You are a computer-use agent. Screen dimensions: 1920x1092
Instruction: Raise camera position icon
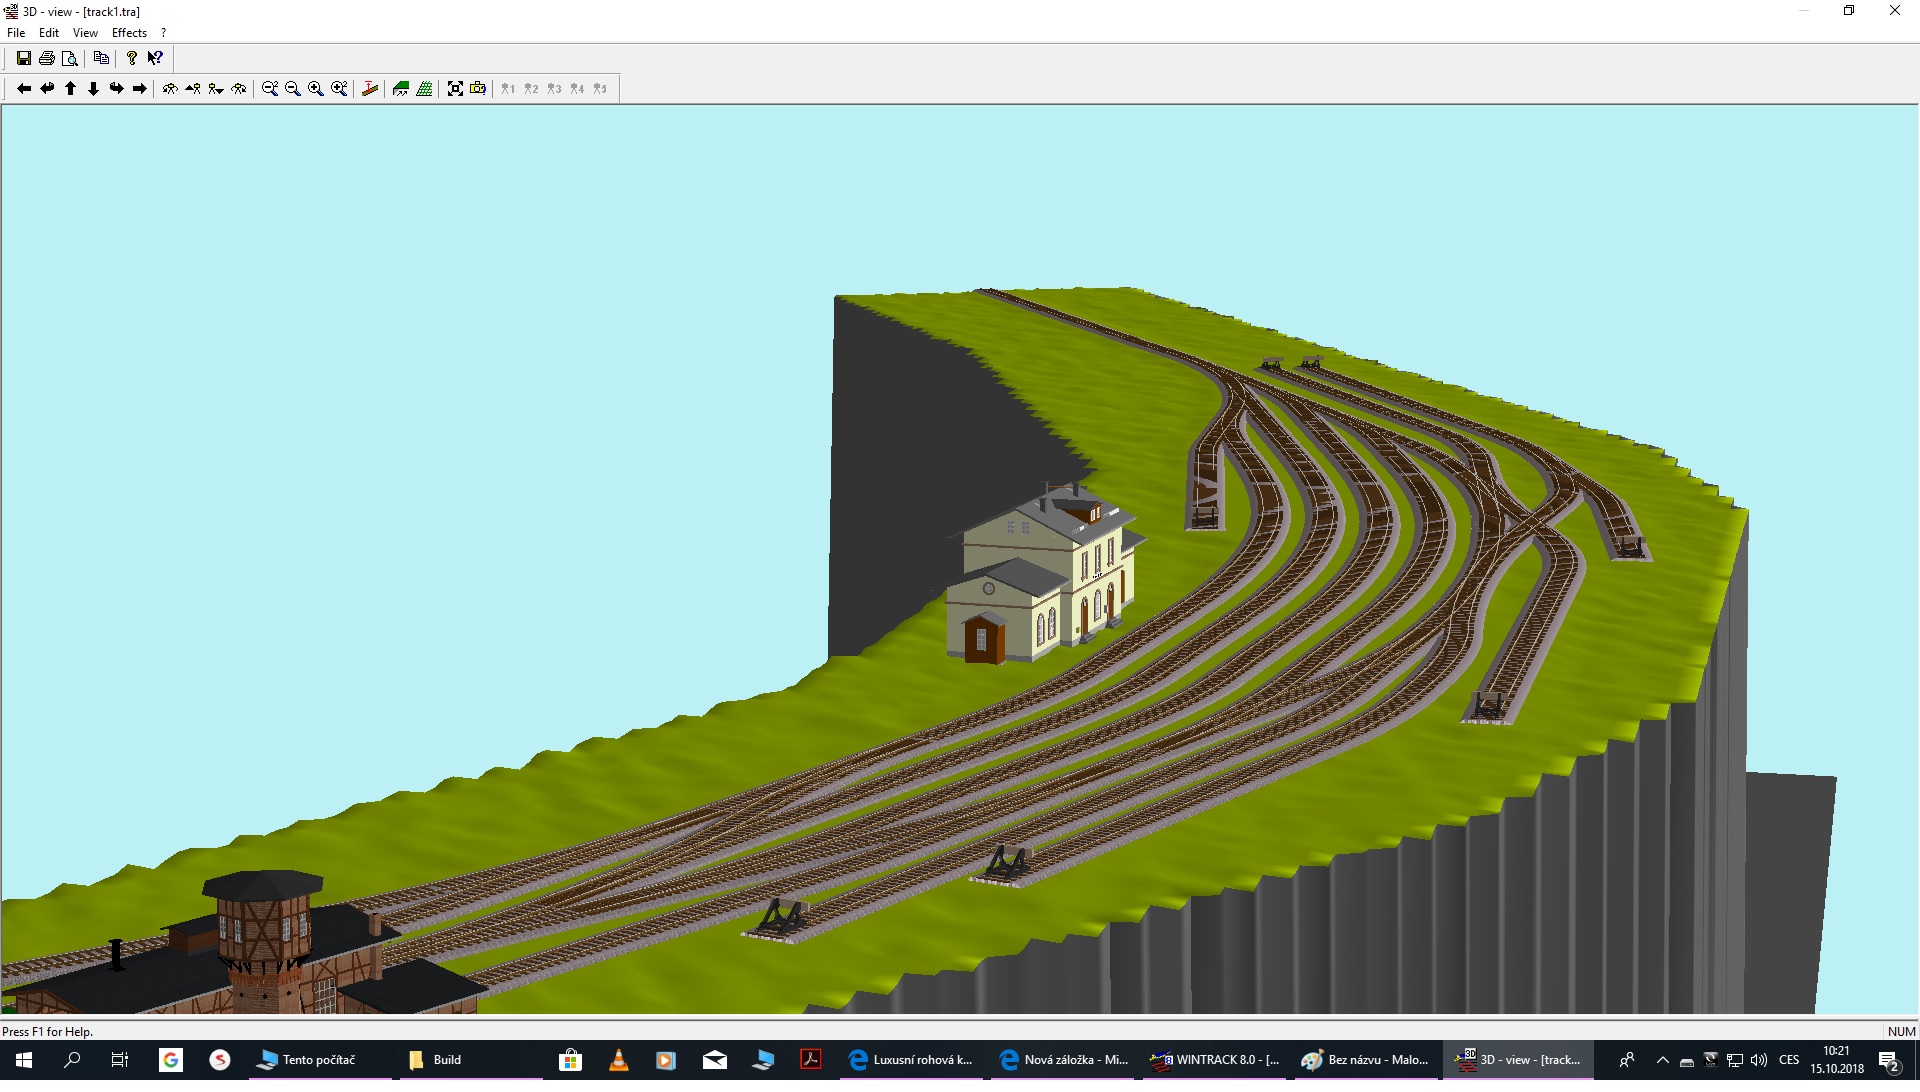193,89
